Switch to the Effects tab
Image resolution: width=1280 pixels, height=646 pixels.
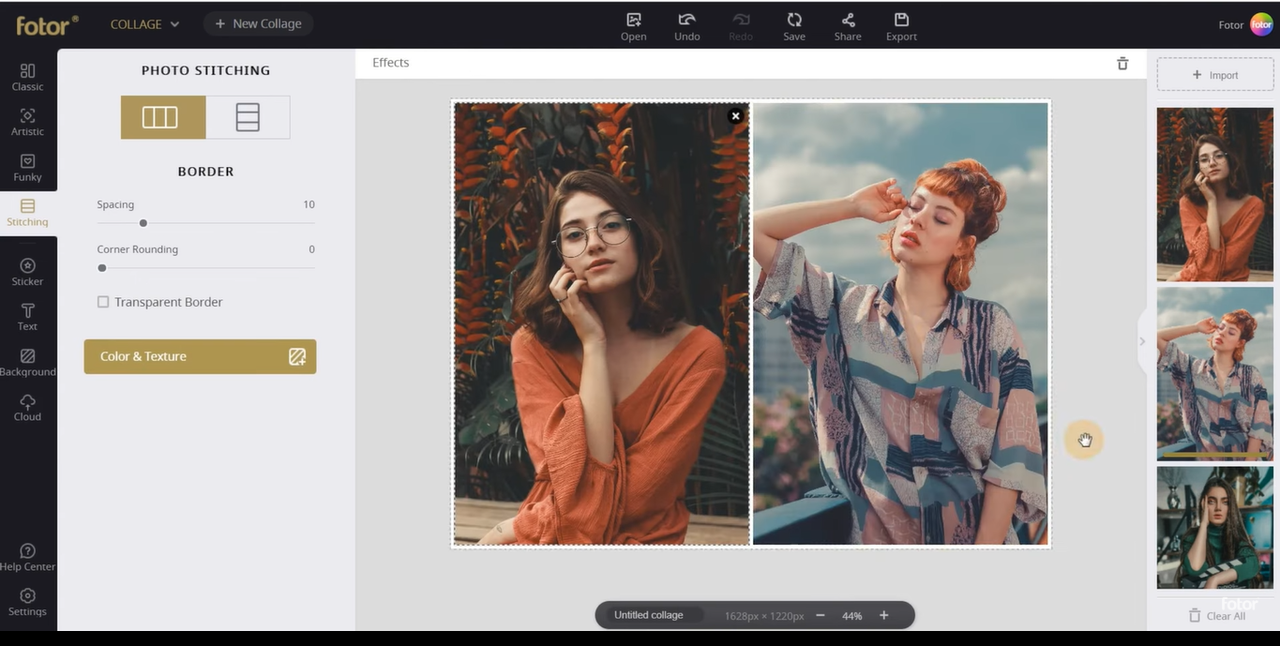[x=390, y=62]
